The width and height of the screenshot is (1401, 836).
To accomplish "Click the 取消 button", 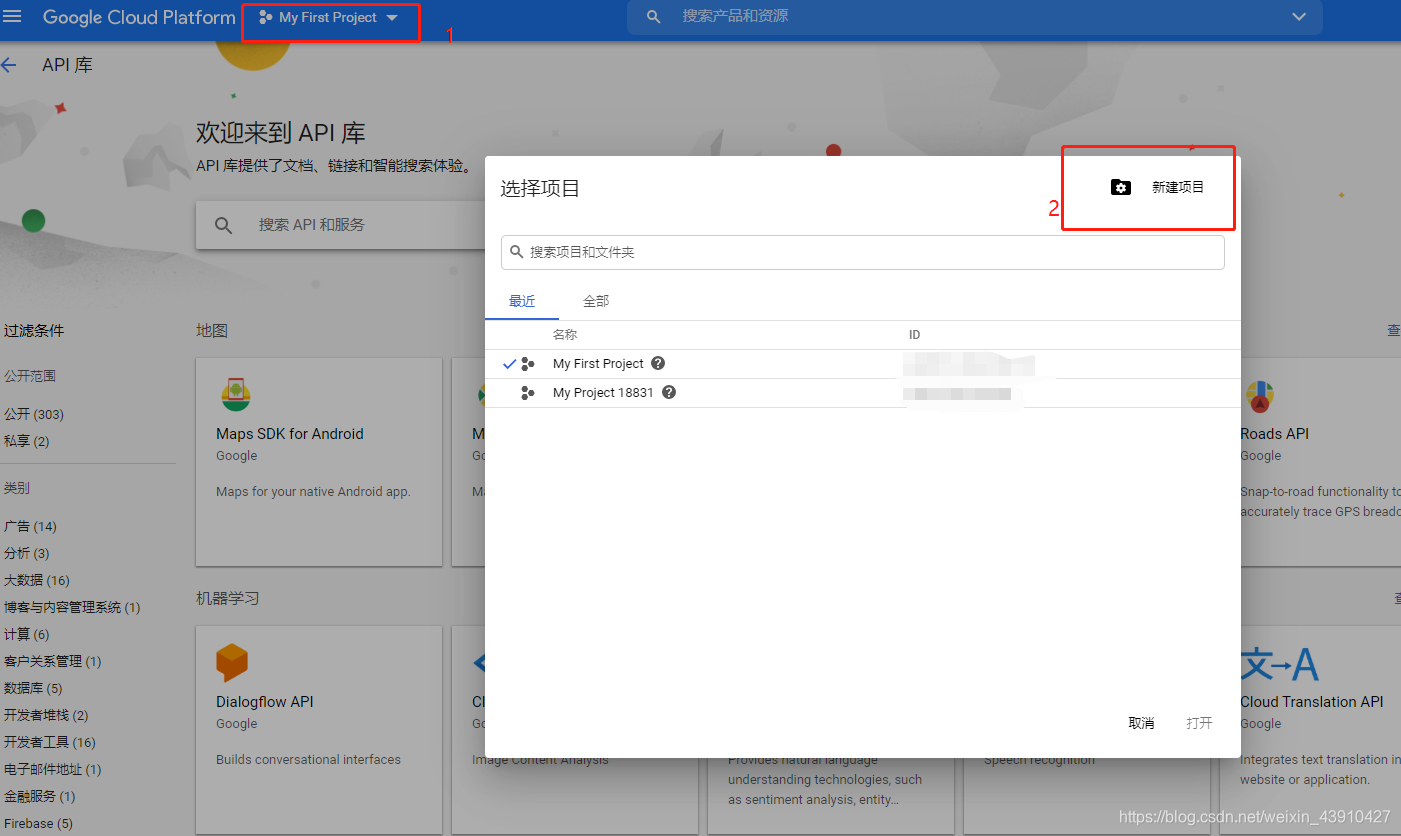I will click(1141, 723).
